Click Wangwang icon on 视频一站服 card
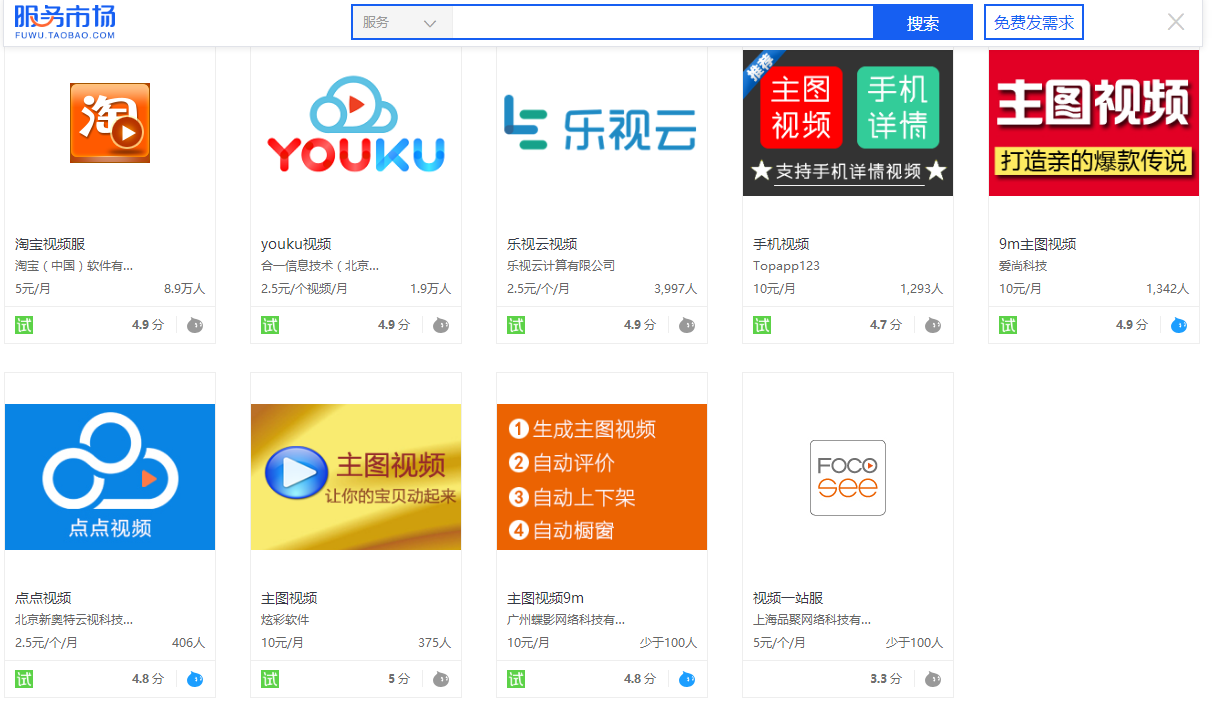Screen dimensions: 1212x710 [933, 679]
